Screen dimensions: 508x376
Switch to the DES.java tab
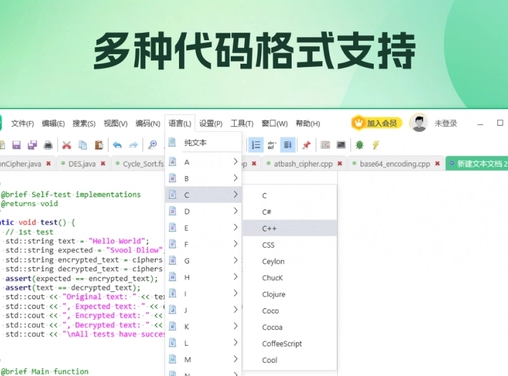tap(82, 164)
